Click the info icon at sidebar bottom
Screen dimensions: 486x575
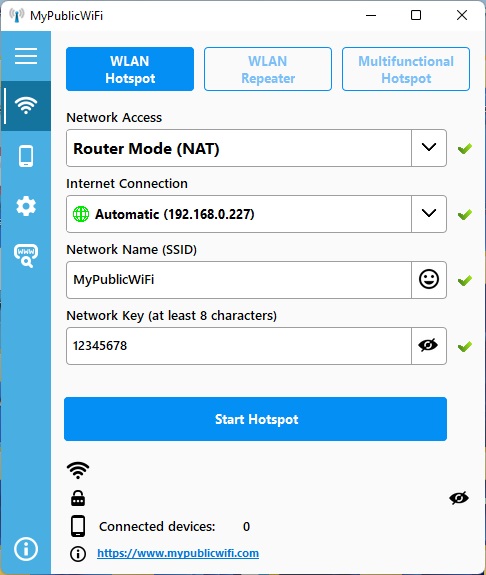26,549
